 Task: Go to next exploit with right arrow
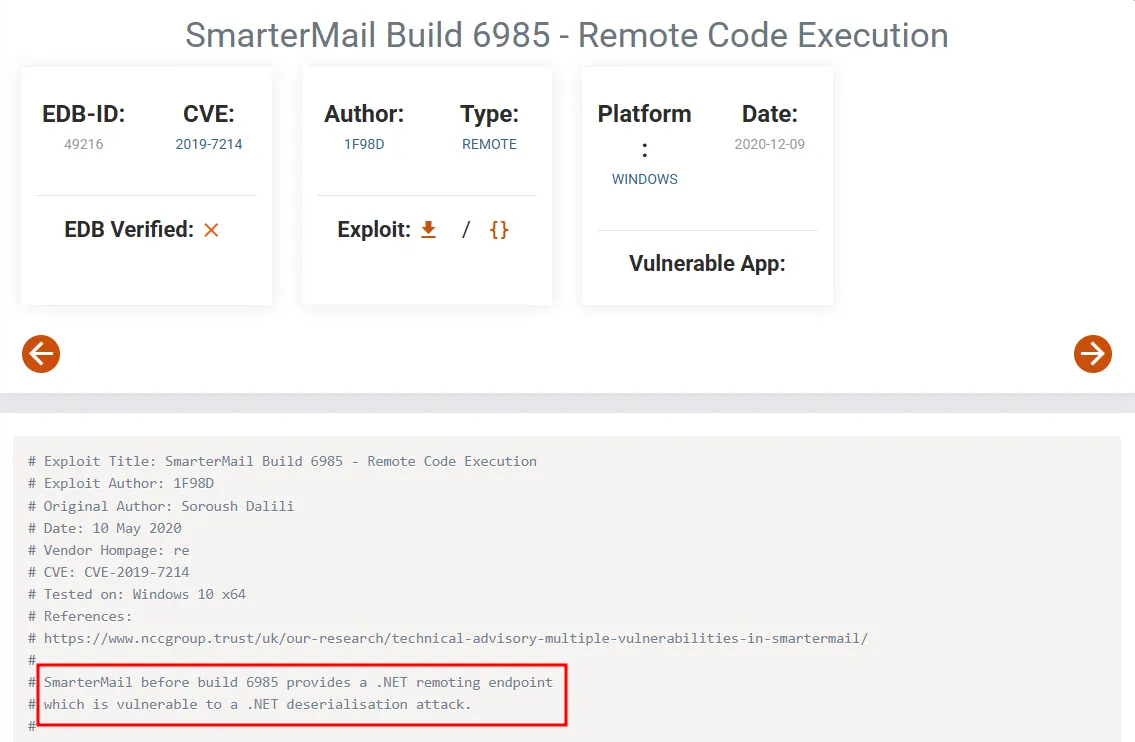[1092, 353]
